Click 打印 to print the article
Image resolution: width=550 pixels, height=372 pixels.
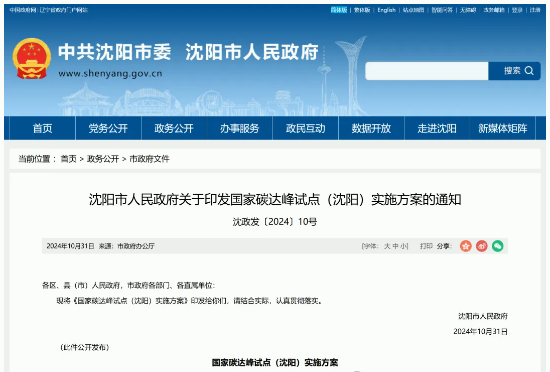426,246
